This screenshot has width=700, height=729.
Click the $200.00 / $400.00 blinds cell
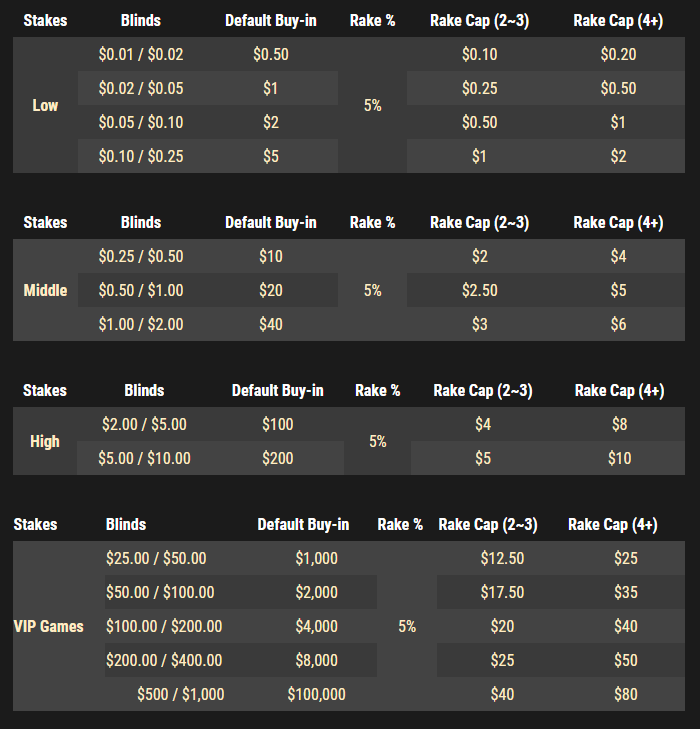(164, 660)
